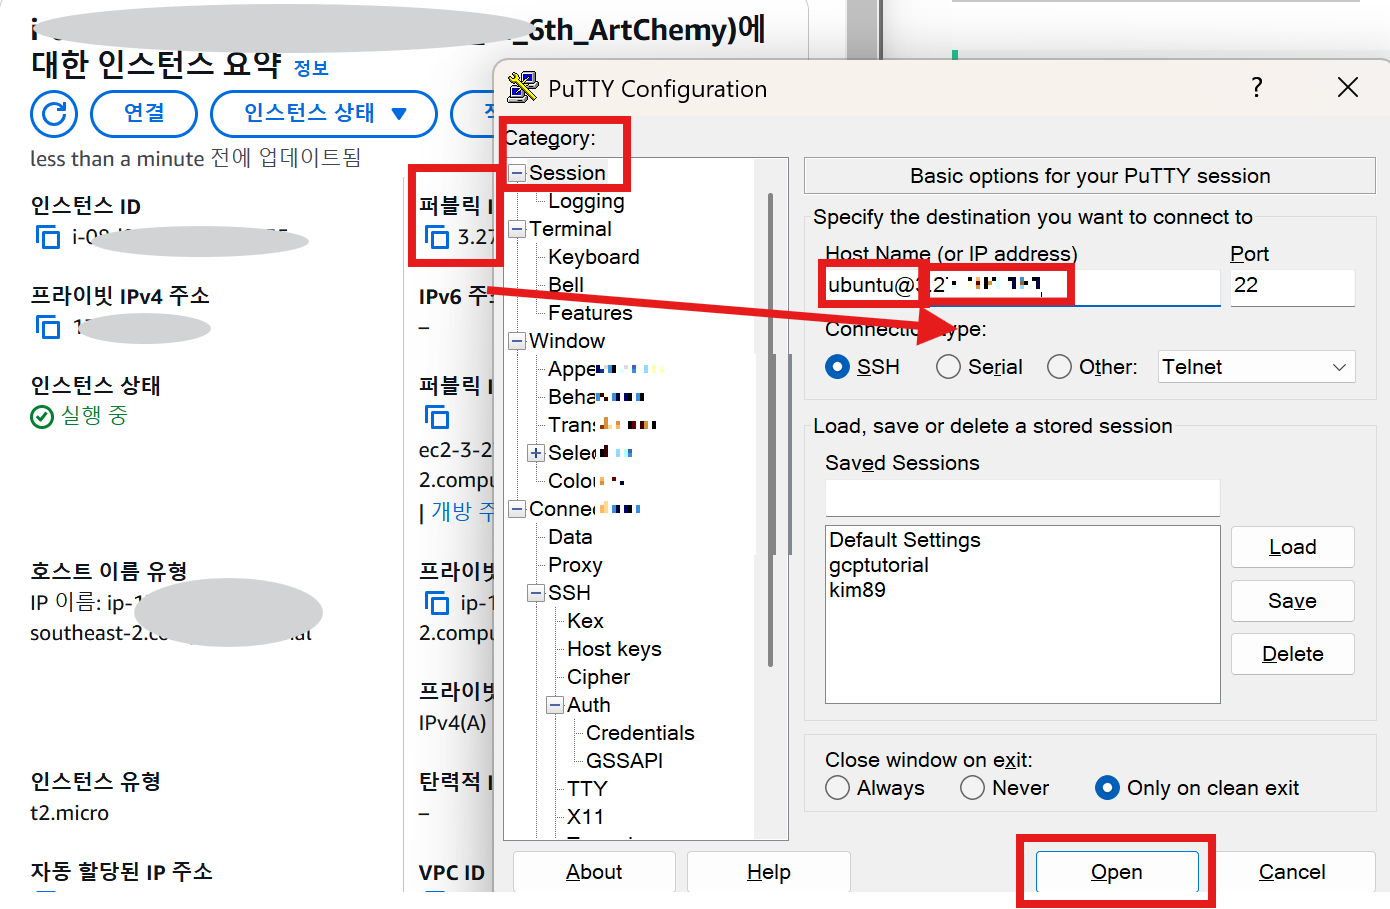Choose Never for close window on exit
1390x909 pixels.
pyautogui.click(x=973, y=788)
